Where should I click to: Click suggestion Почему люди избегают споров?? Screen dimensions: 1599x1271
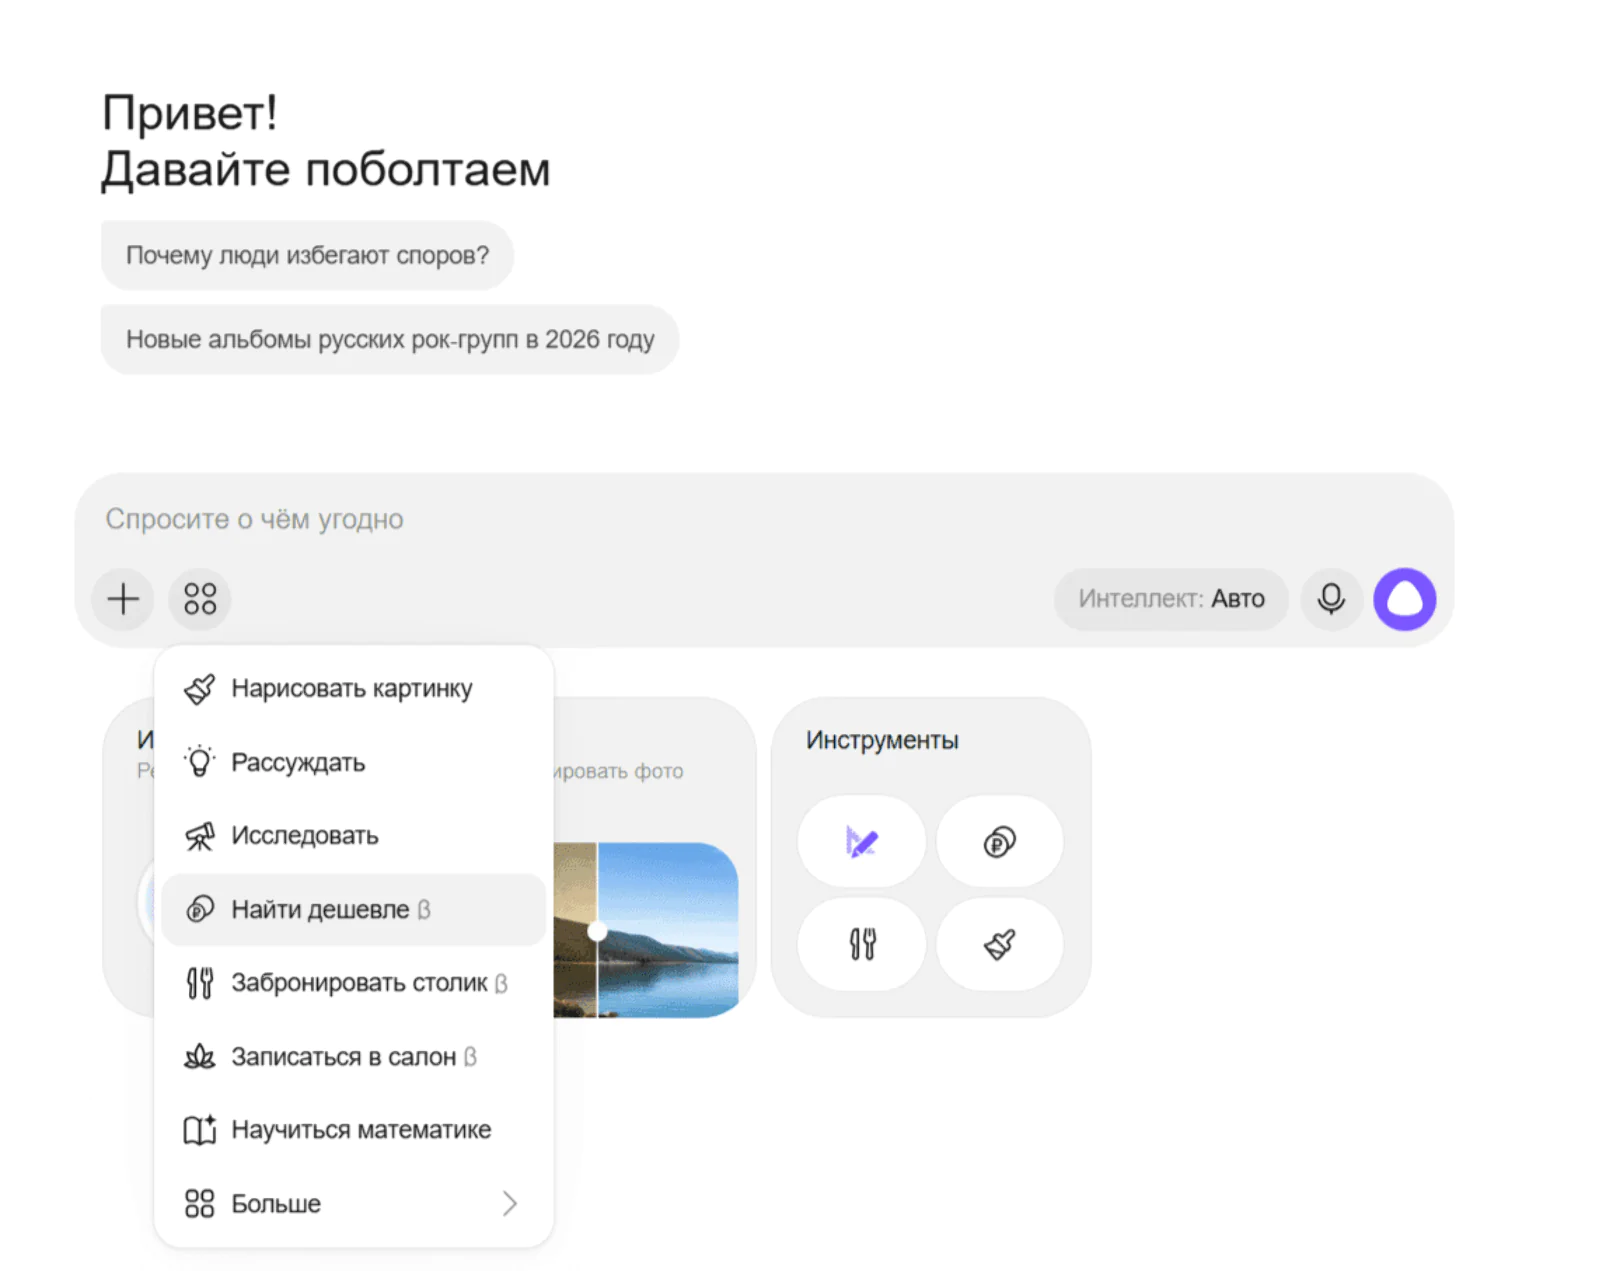click(307, 255)
